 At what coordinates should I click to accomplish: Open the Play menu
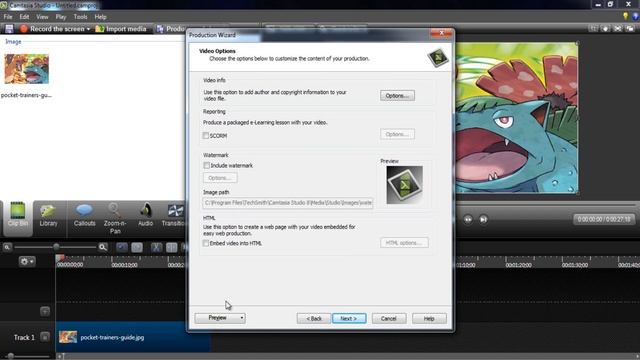coord(61,17)
